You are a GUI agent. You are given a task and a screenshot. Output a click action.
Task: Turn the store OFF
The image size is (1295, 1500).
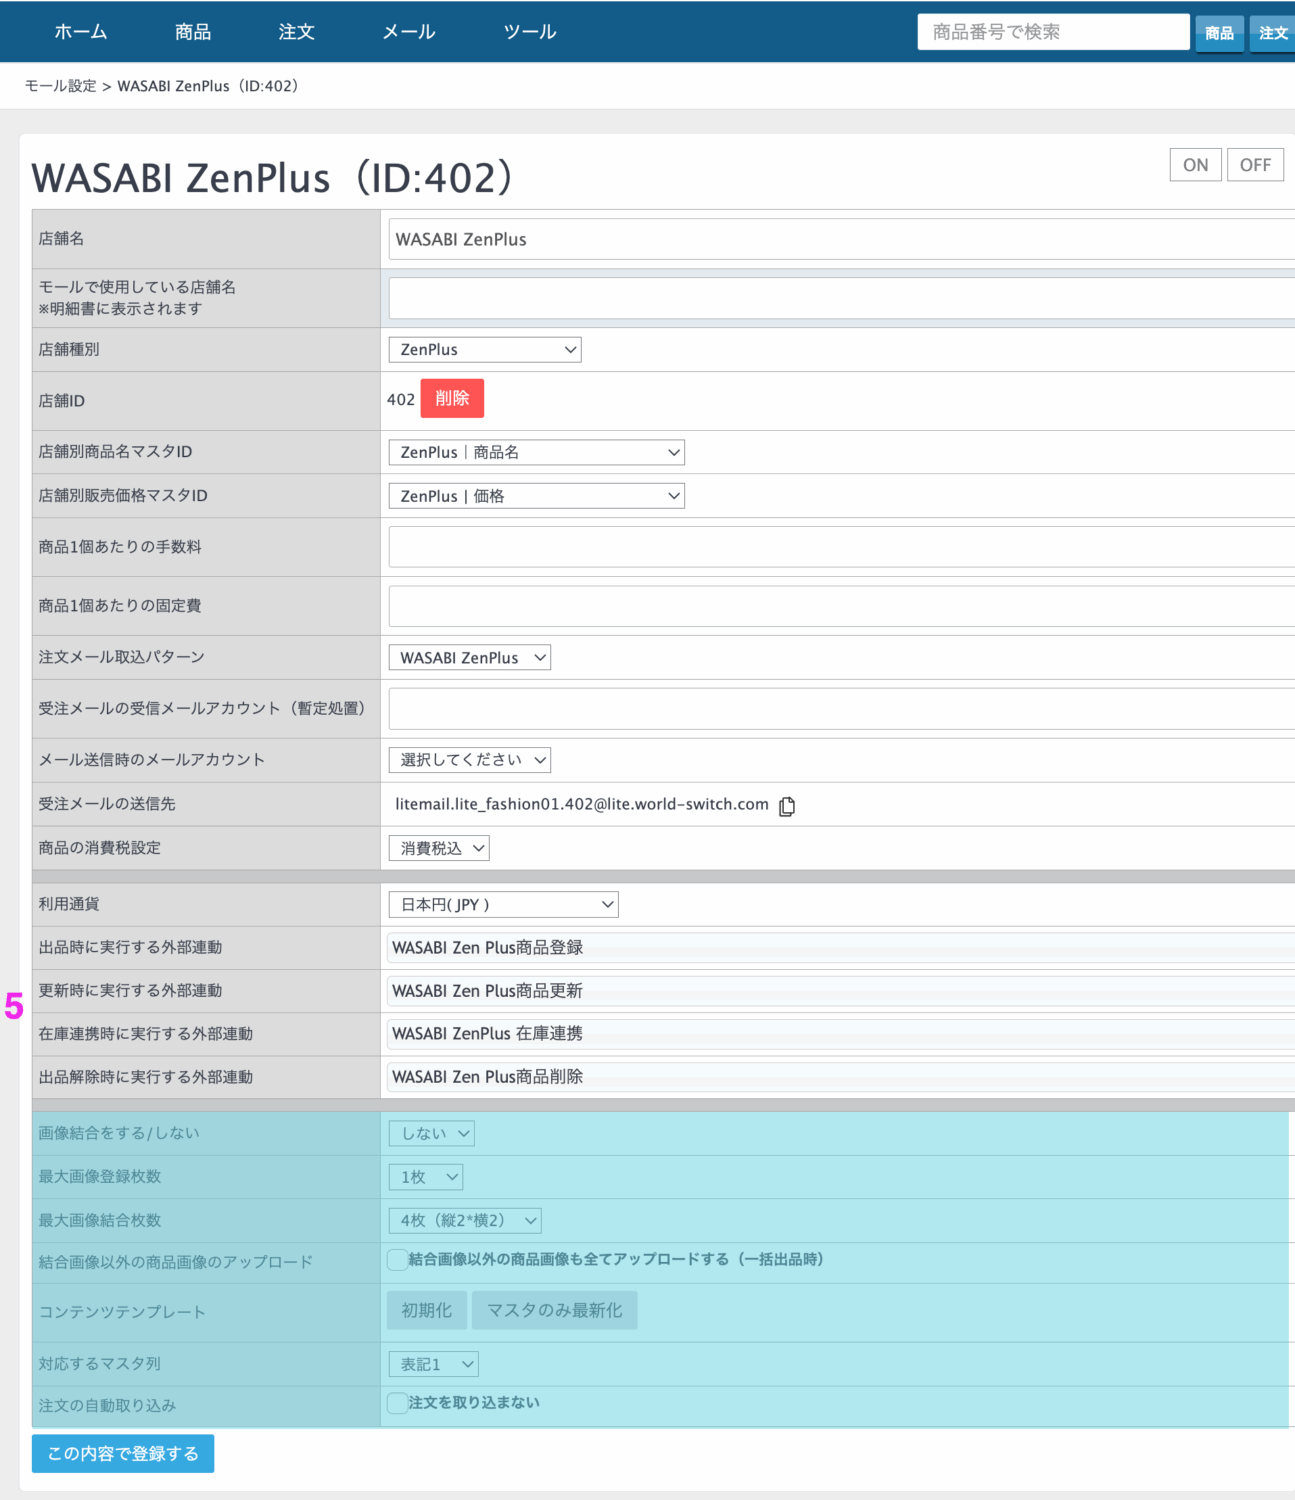(x=1256, y=165)
